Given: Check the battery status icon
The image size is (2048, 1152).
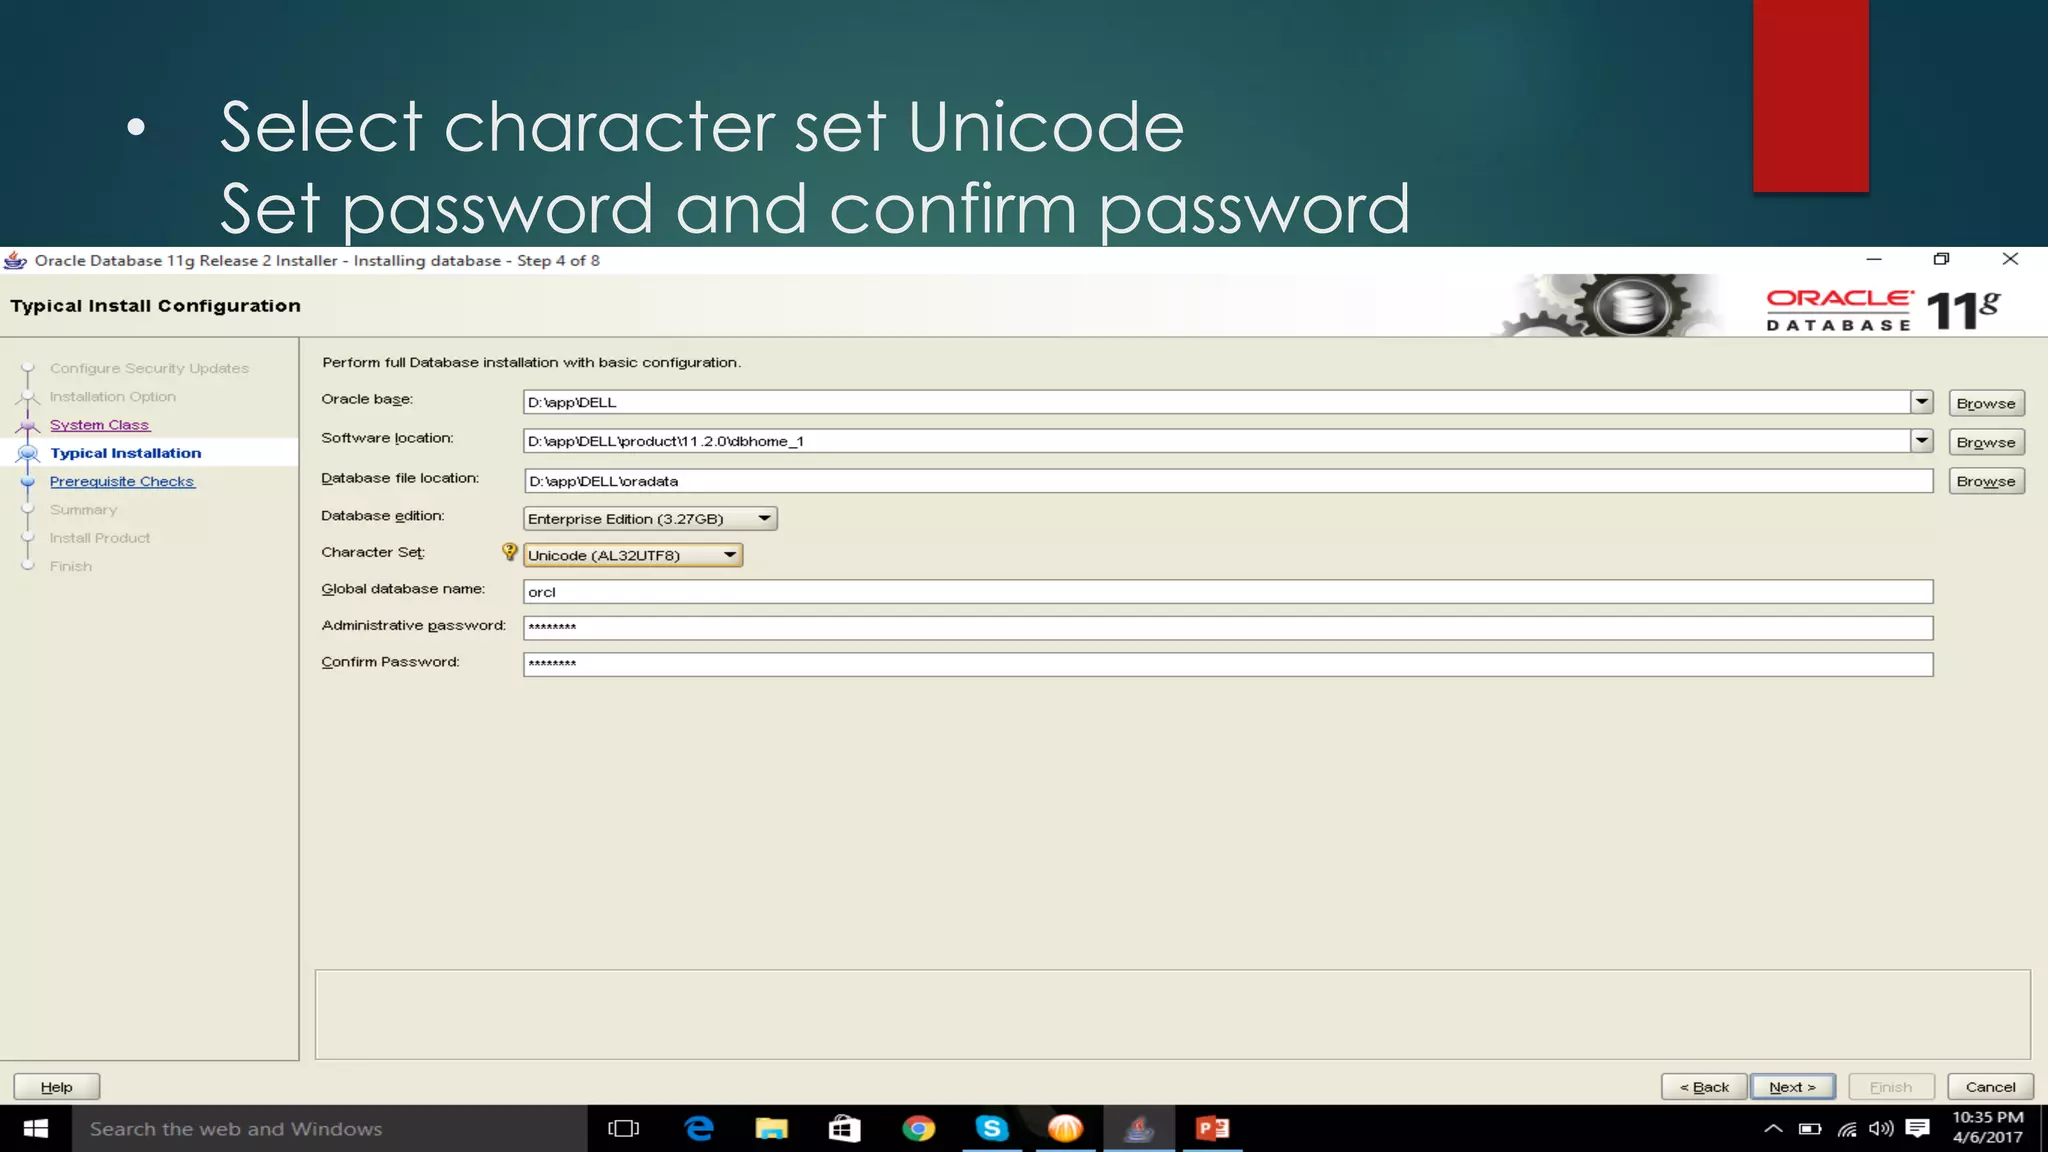Looking at the screenshot, I should (x=1810, y=1129).
